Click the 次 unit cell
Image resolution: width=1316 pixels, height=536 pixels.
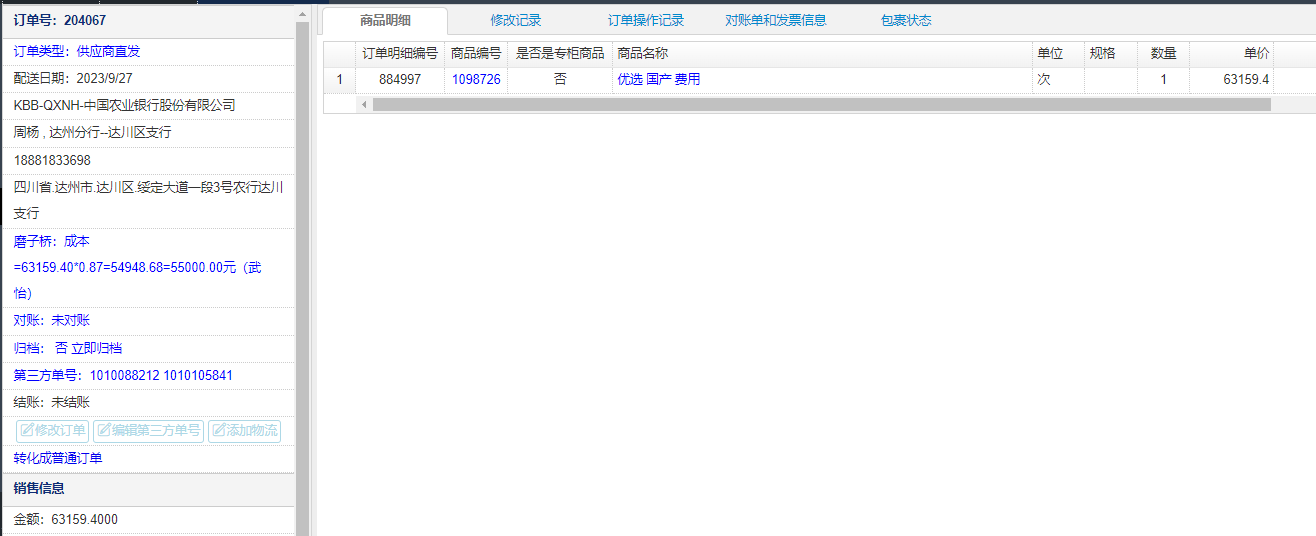pyautogui.click(x=1058, y=79)
